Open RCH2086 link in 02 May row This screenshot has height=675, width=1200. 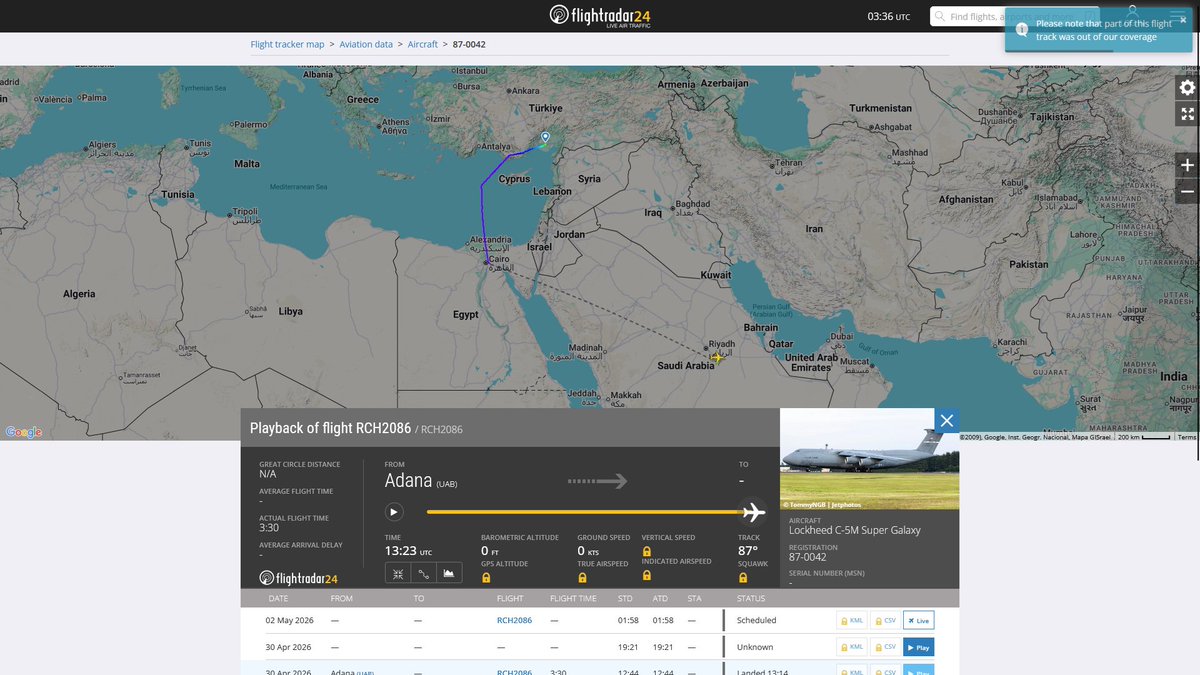[x=514, y=620]
